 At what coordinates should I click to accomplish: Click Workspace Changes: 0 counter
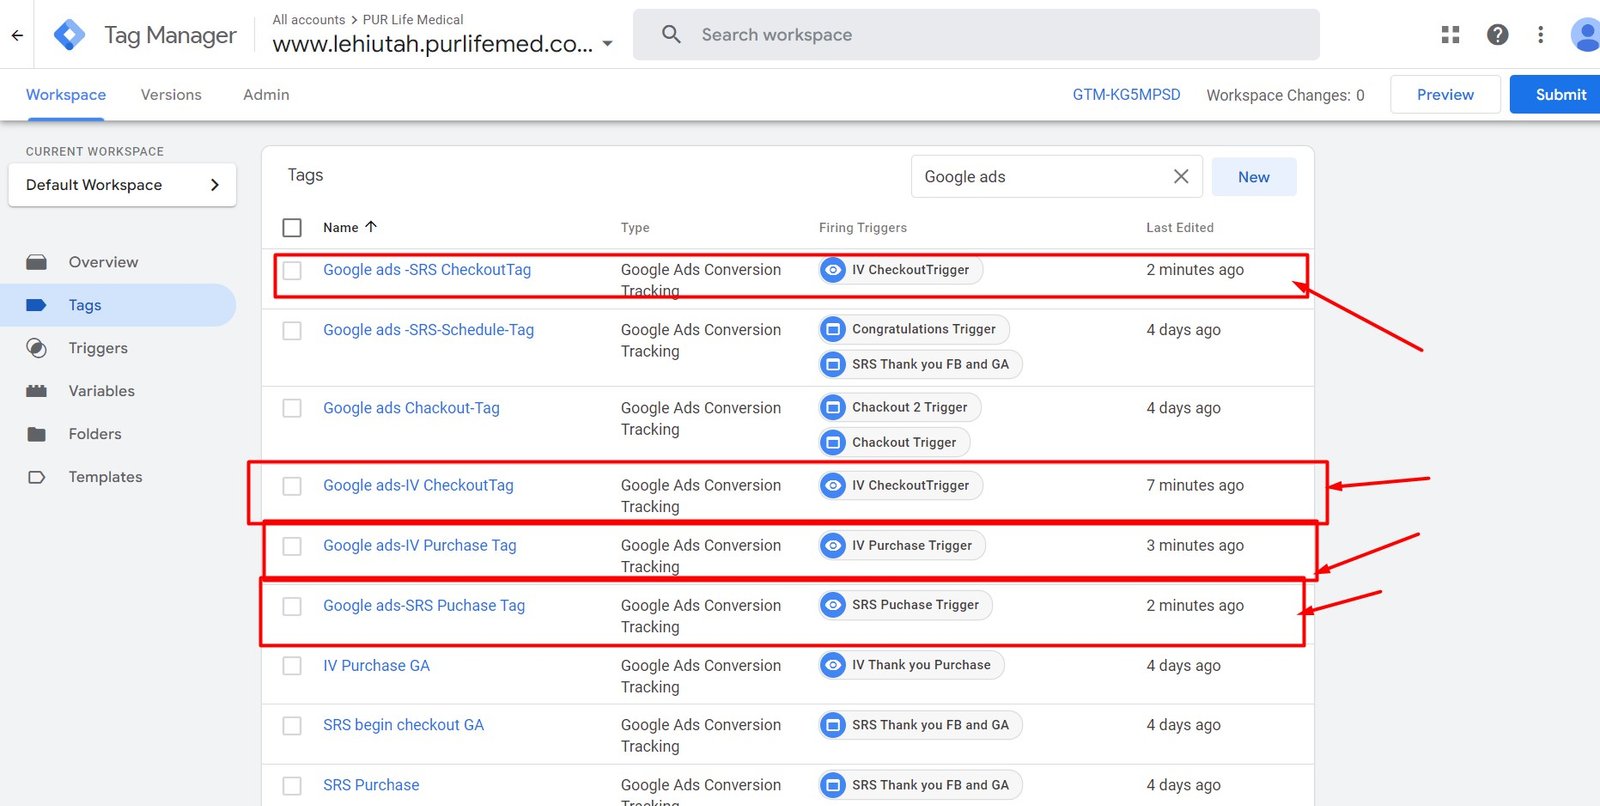tap(1285, 95)
